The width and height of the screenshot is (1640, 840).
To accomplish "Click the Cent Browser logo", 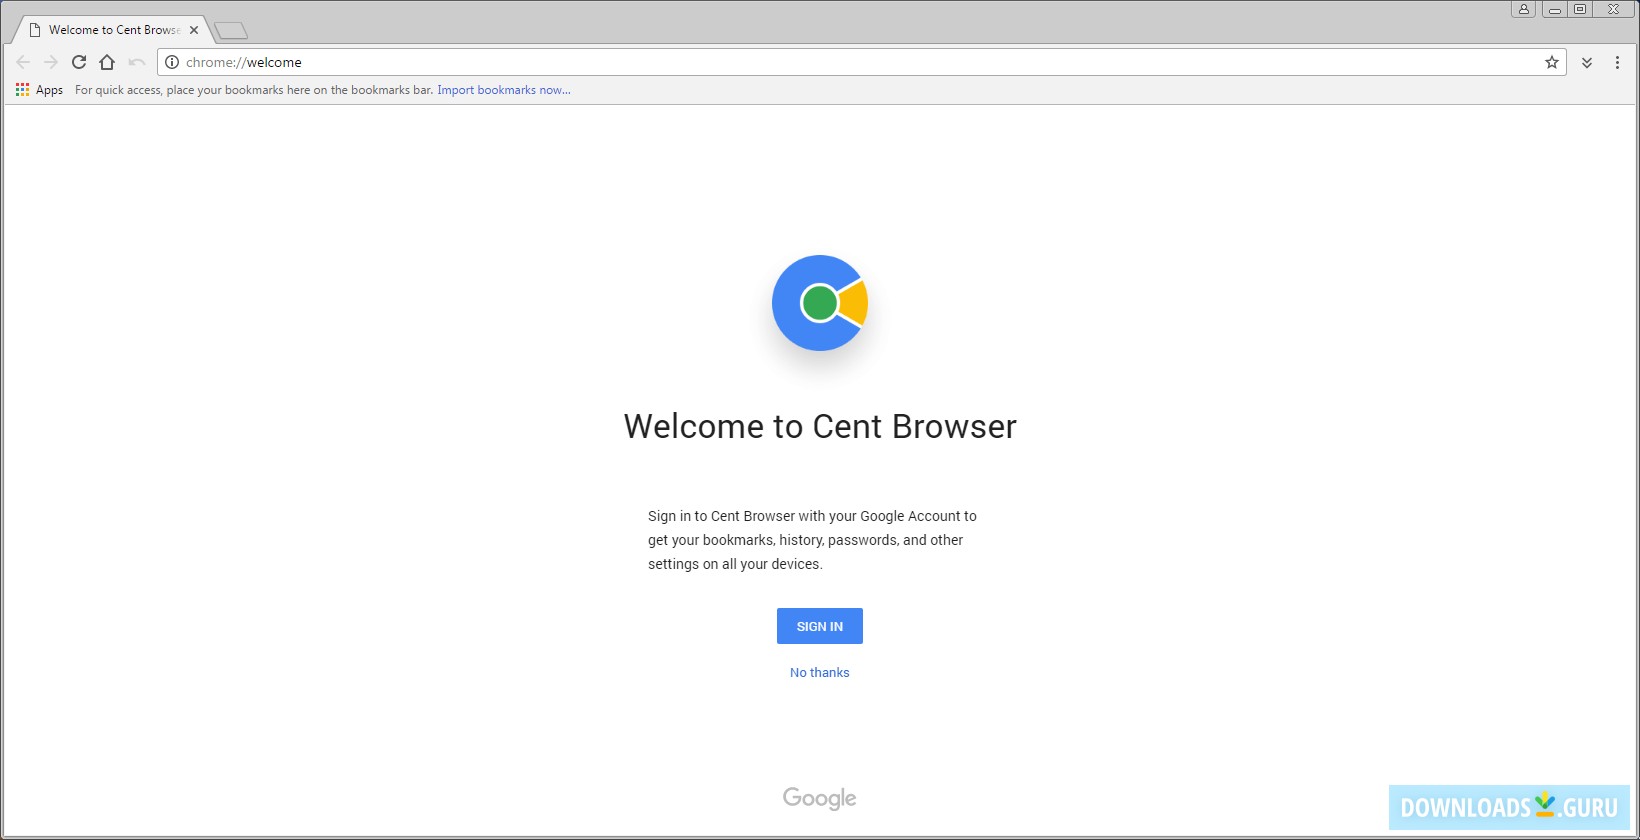I will 820,303.
